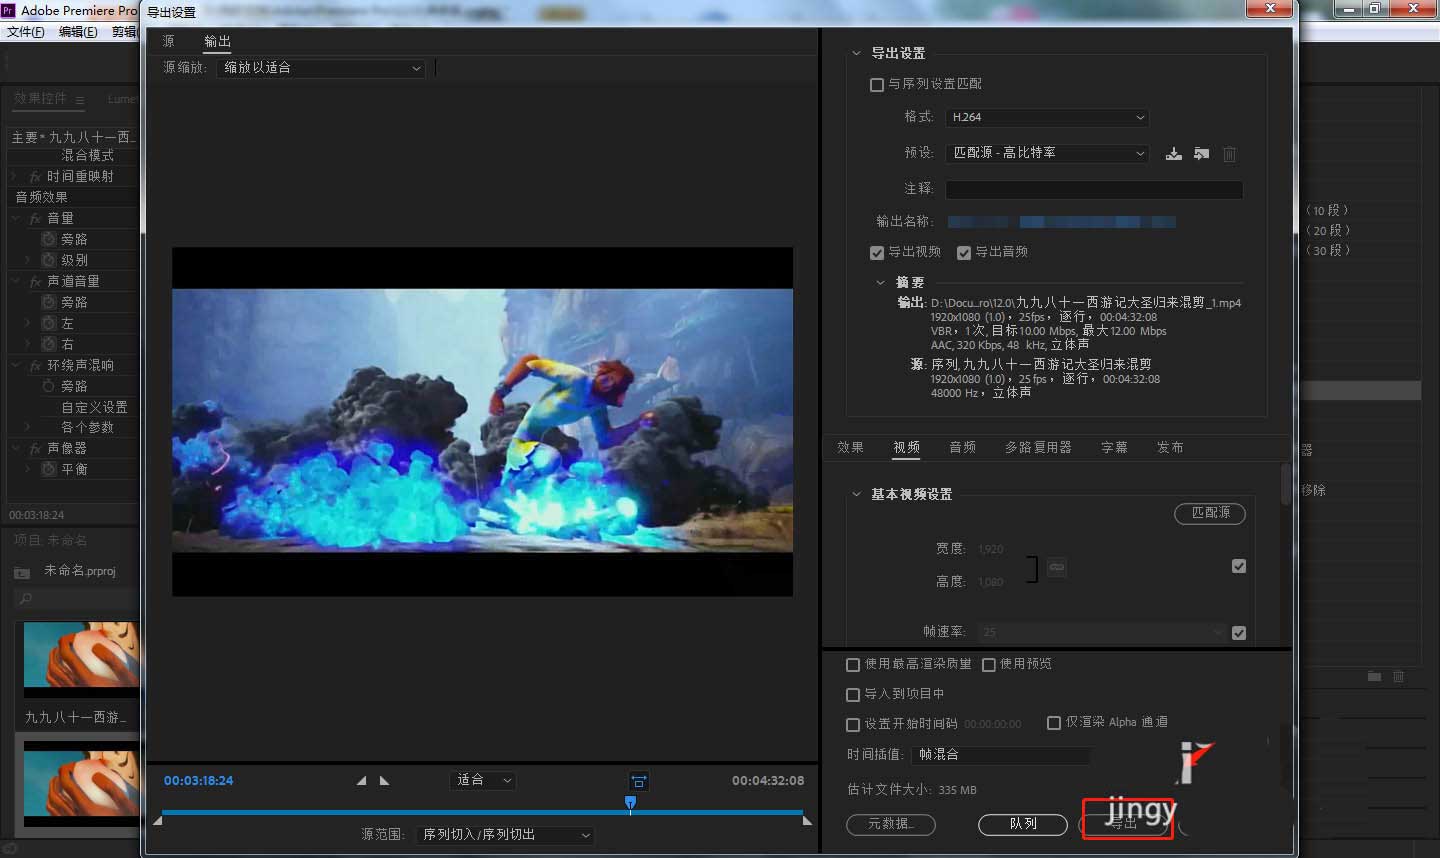Open the 源范围 dropdown
The image size is (1440, 858).
point(506,835)
